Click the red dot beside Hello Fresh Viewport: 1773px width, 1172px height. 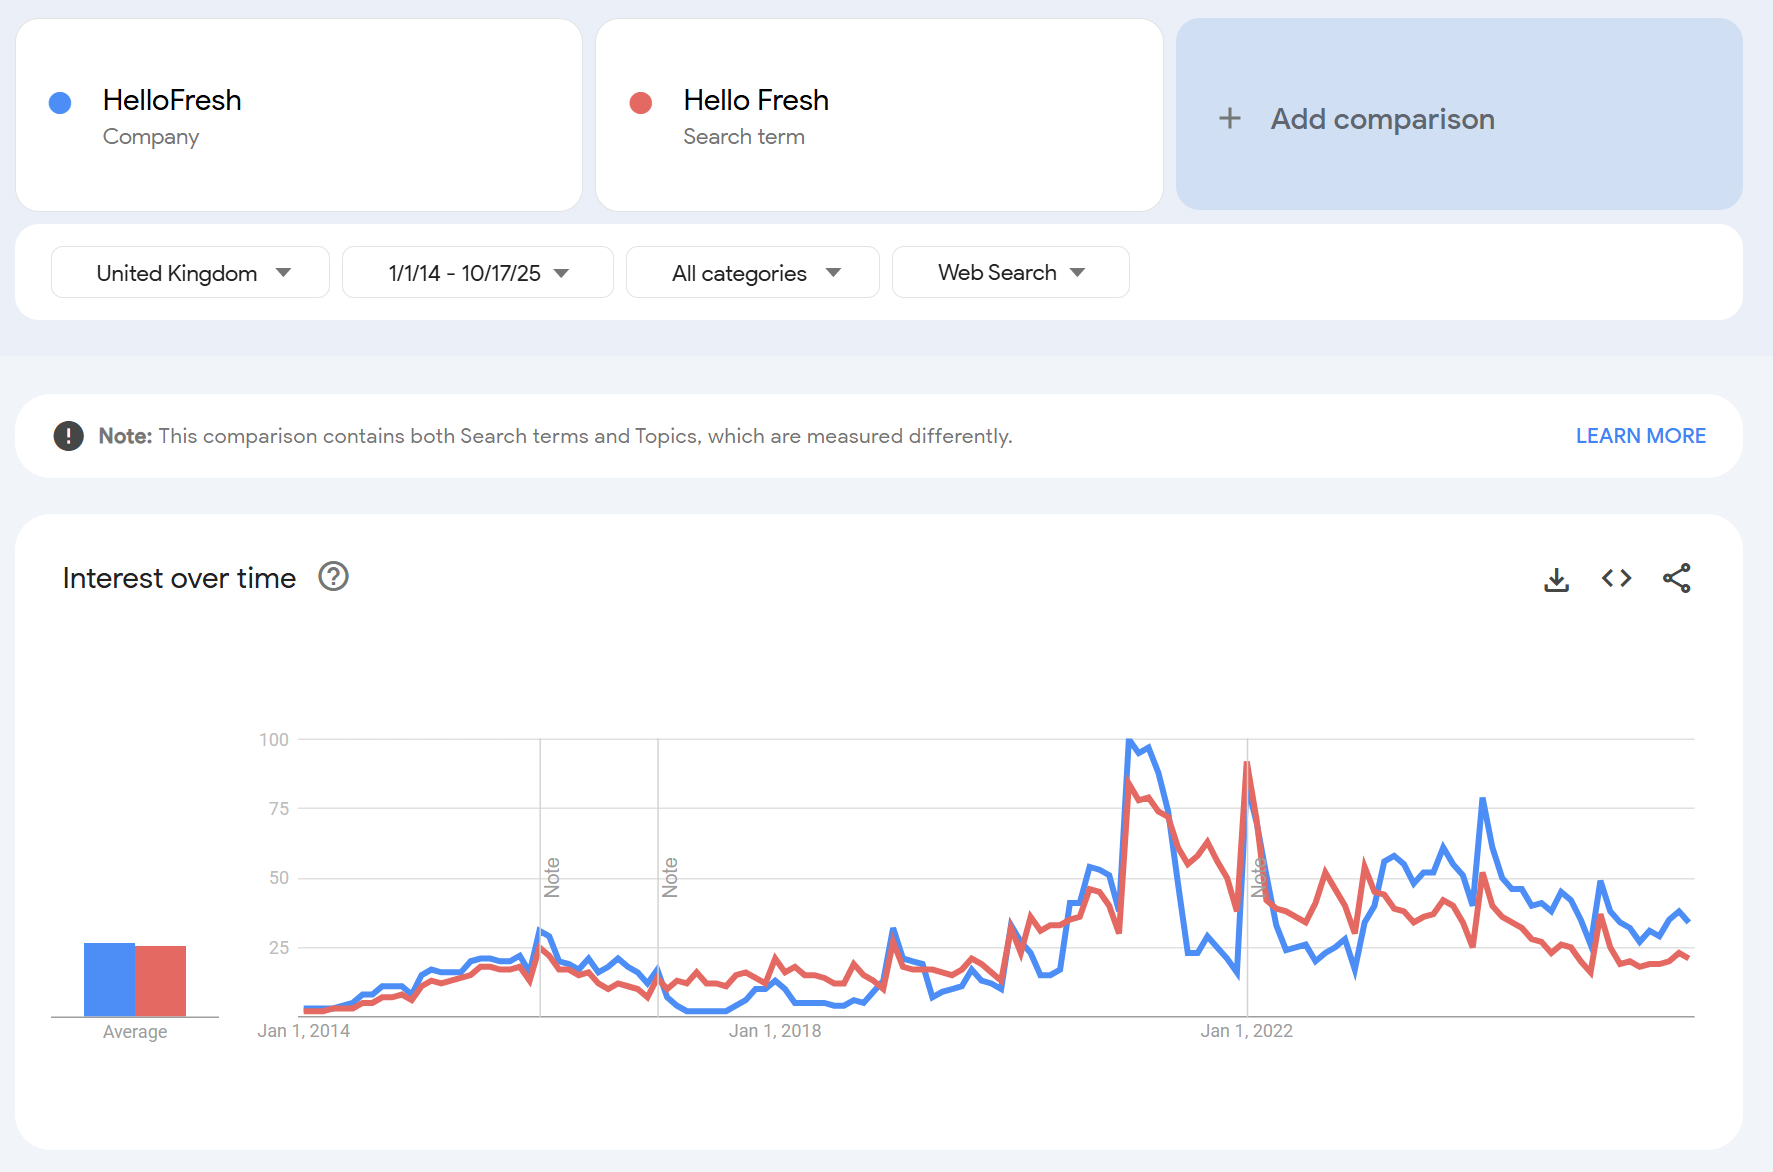pos(641,103)
